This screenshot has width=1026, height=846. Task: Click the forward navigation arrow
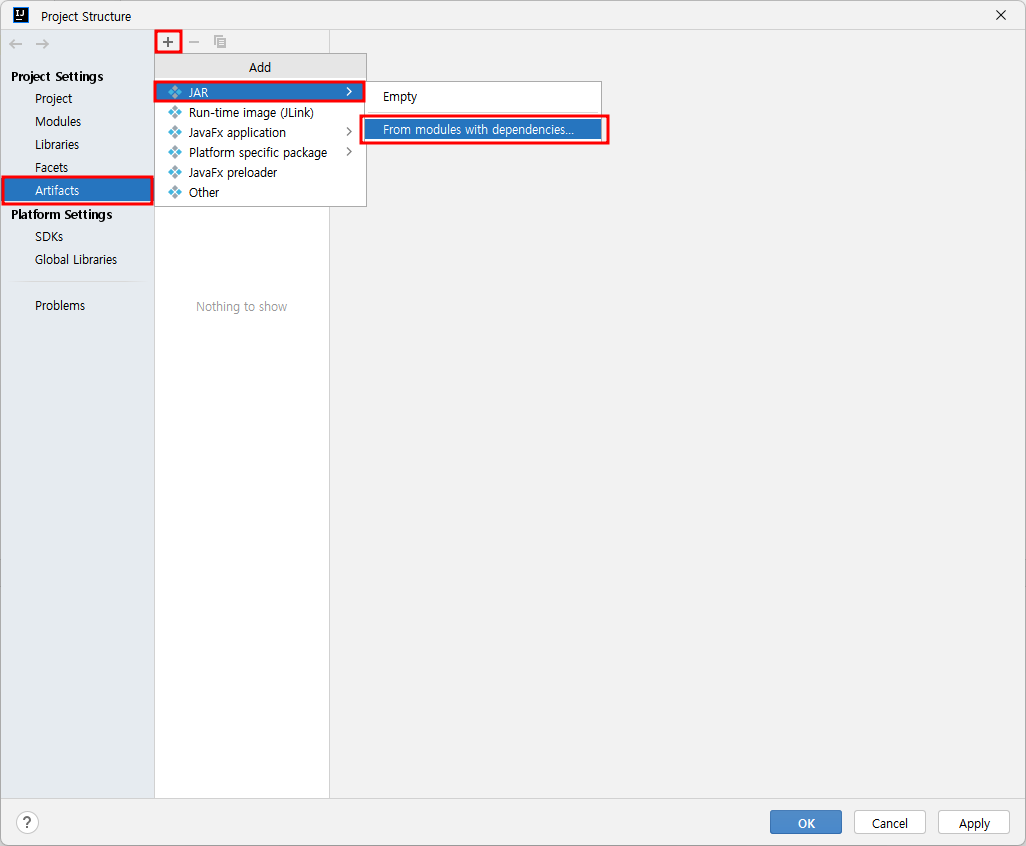click(x=43, y=44)
